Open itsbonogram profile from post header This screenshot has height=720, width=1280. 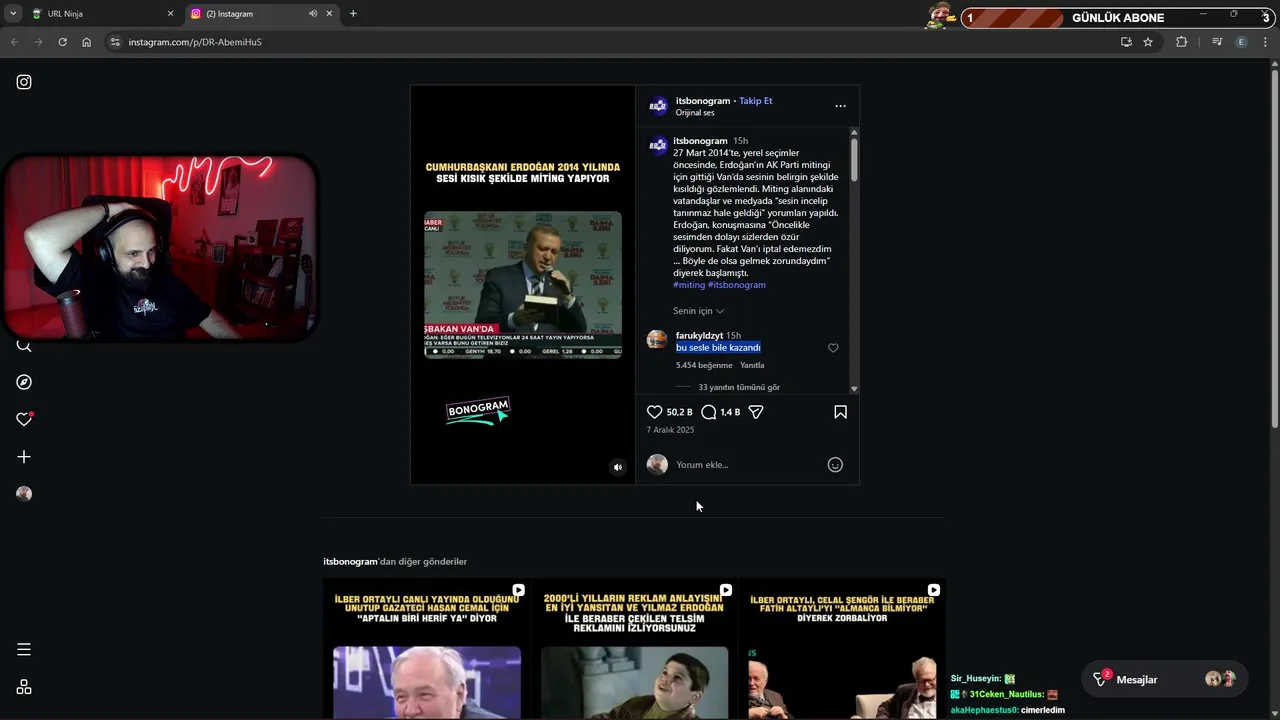(x=703, y=101)
